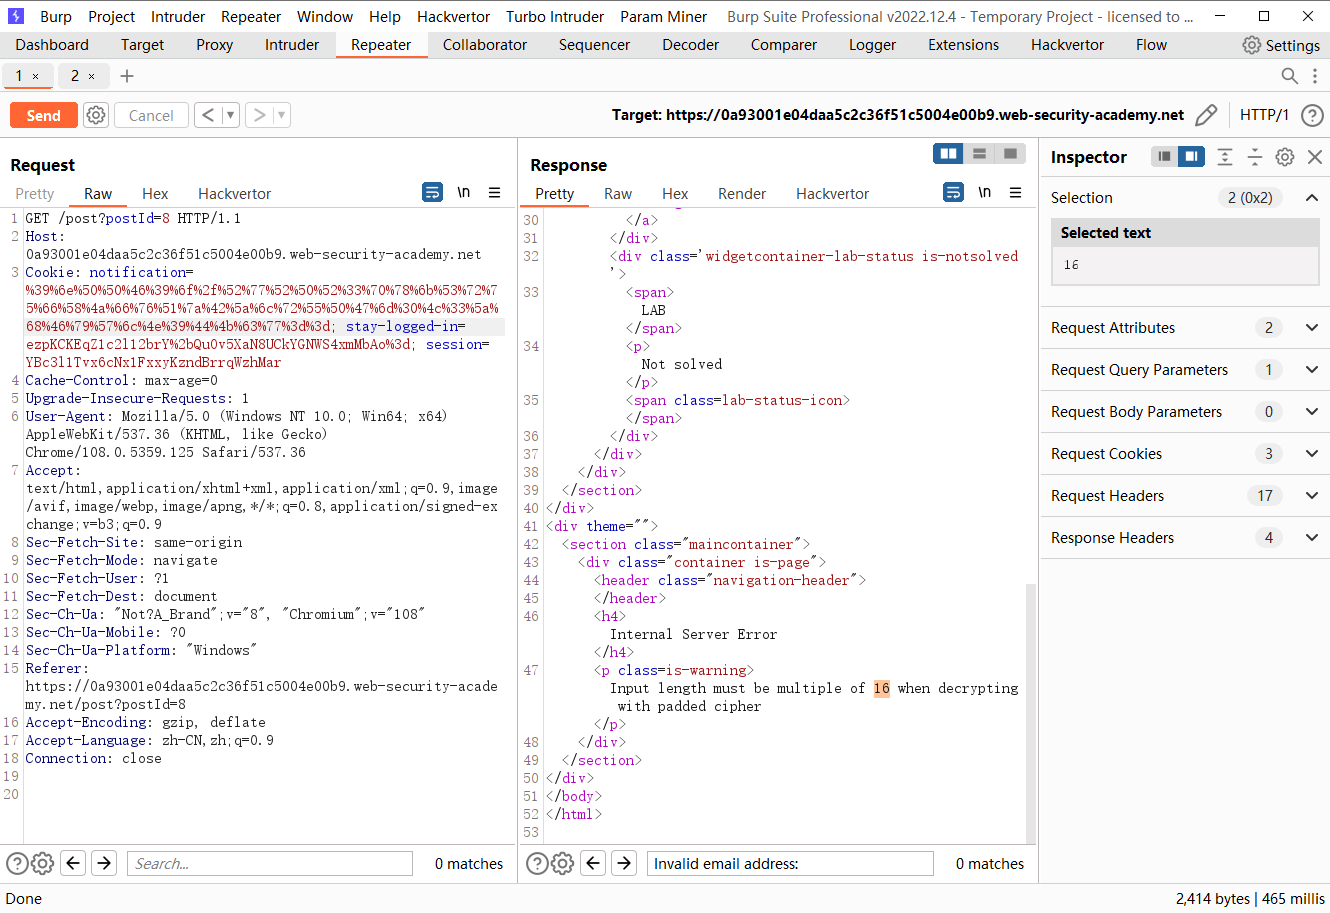Switch Inspector to the right docked layout
This screenshot has height=913, width=1330.
pos(1191,156)
